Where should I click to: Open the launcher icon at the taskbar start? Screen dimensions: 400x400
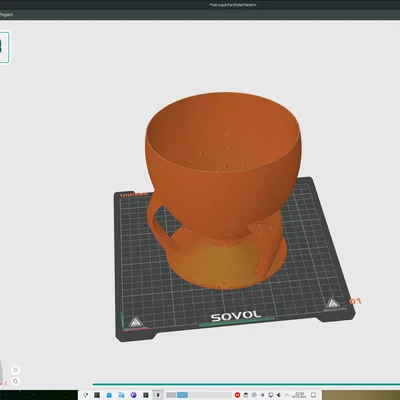86,395
